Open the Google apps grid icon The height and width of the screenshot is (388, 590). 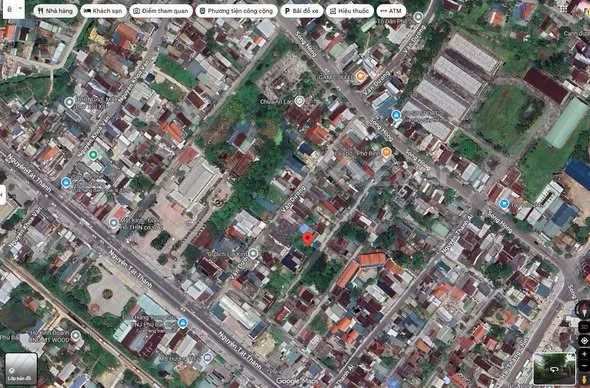(x=563, y=9)
